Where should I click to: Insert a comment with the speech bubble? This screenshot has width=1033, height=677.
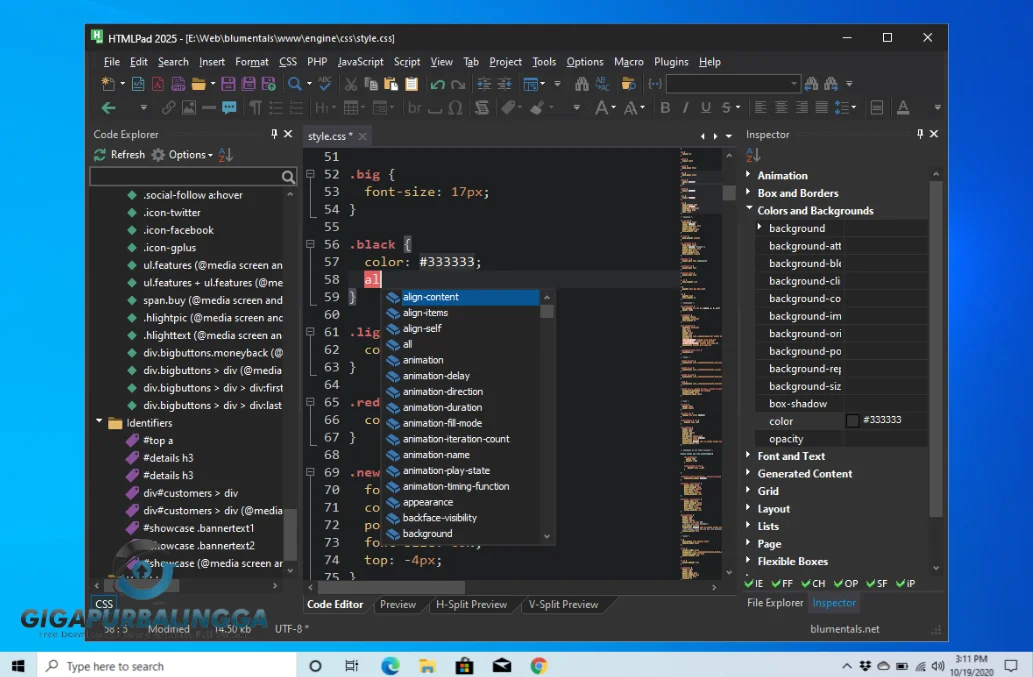click(229, 107)
